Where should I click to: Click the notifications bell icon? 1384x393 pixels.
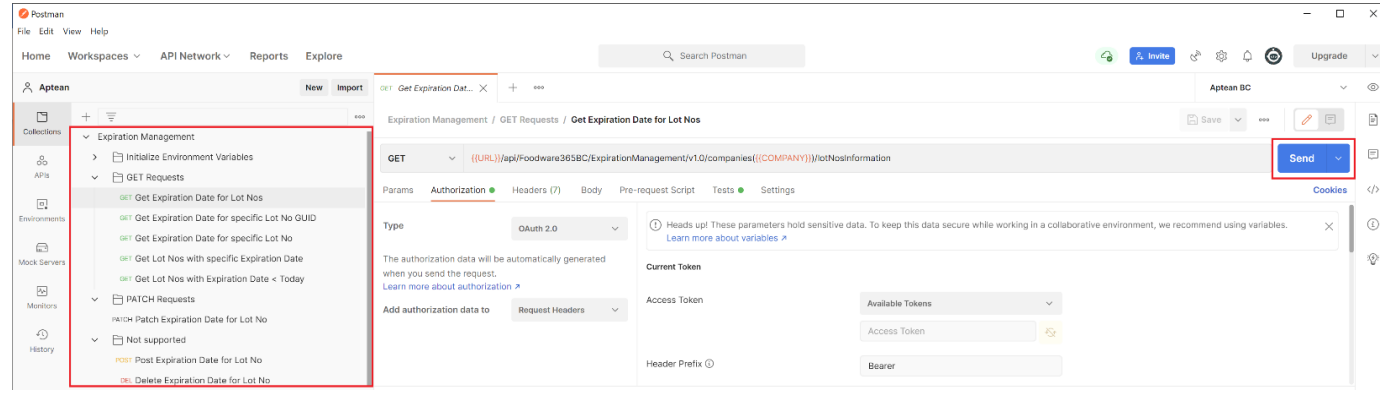click(x=1247, y=56)
